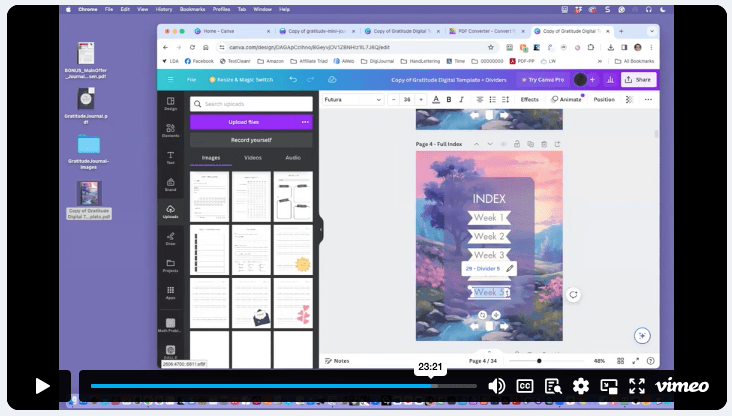Mute the video volume speaker
The width and height of the screenshot is (732, 416).
pyautogui.click(x=496, y=386)
